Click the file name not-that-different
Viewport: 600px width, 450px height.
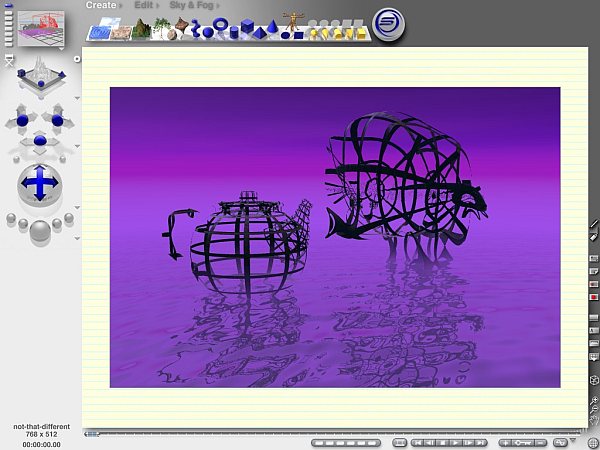tap(41, 426)
